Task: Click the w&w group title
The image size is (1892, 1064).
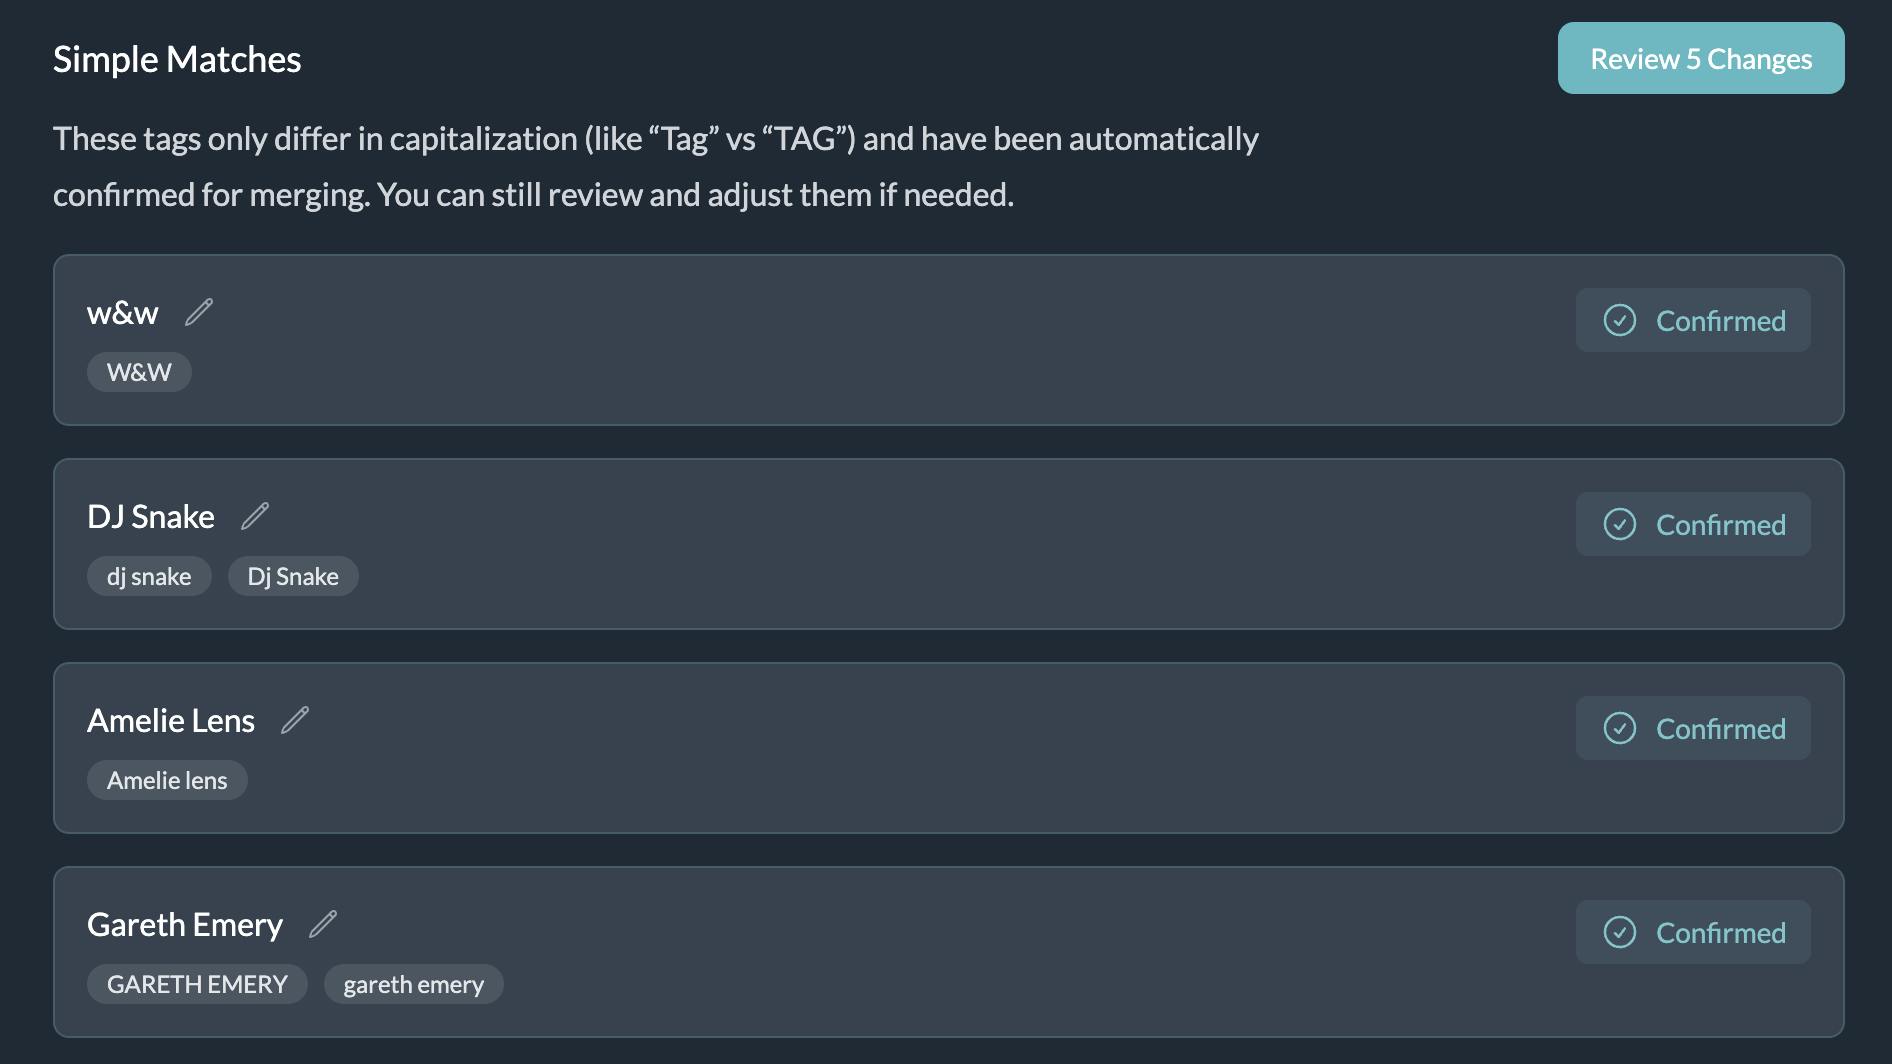Action: coord(123,313)
